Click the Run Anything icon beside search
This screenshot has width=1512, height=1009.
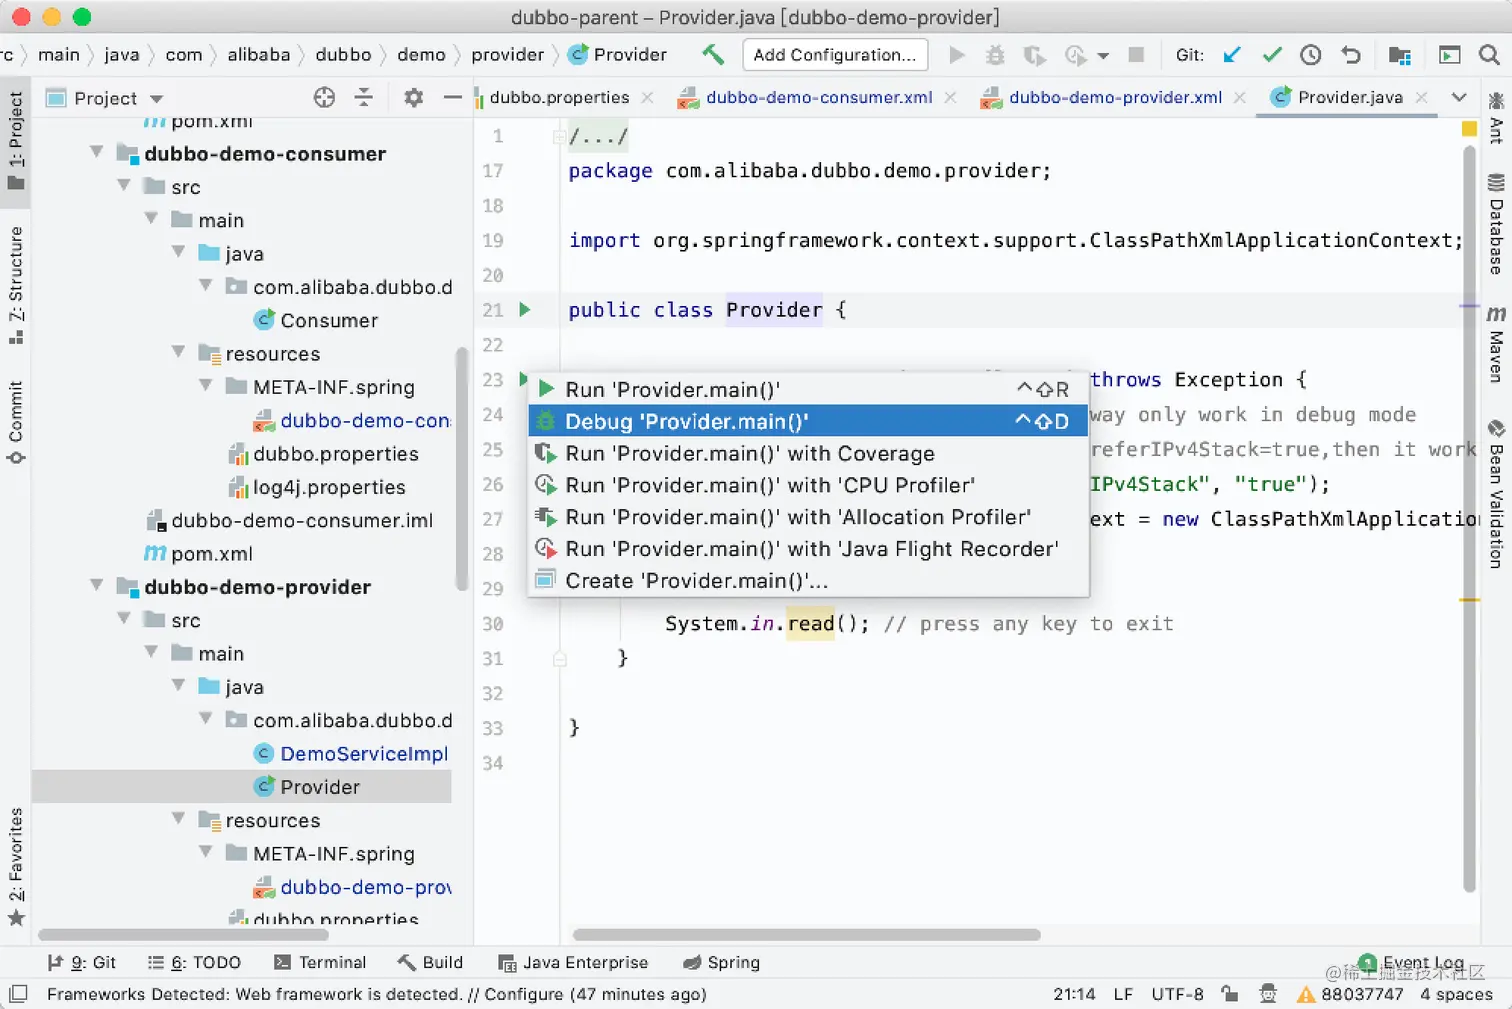pyautogui.click(x=1449, y=55)
